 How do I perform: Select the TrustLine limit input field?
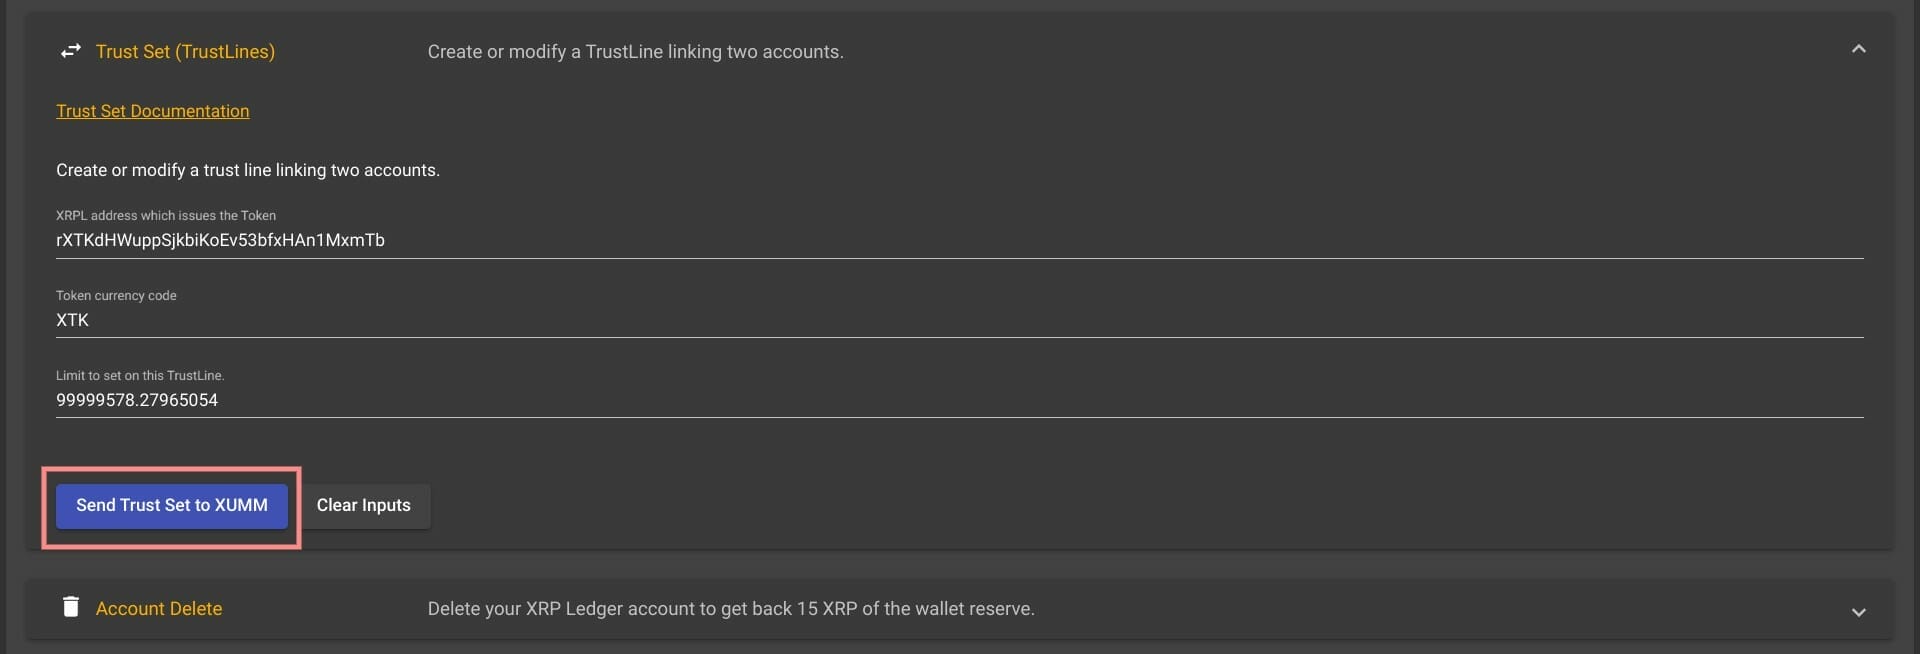coord(960,400)
